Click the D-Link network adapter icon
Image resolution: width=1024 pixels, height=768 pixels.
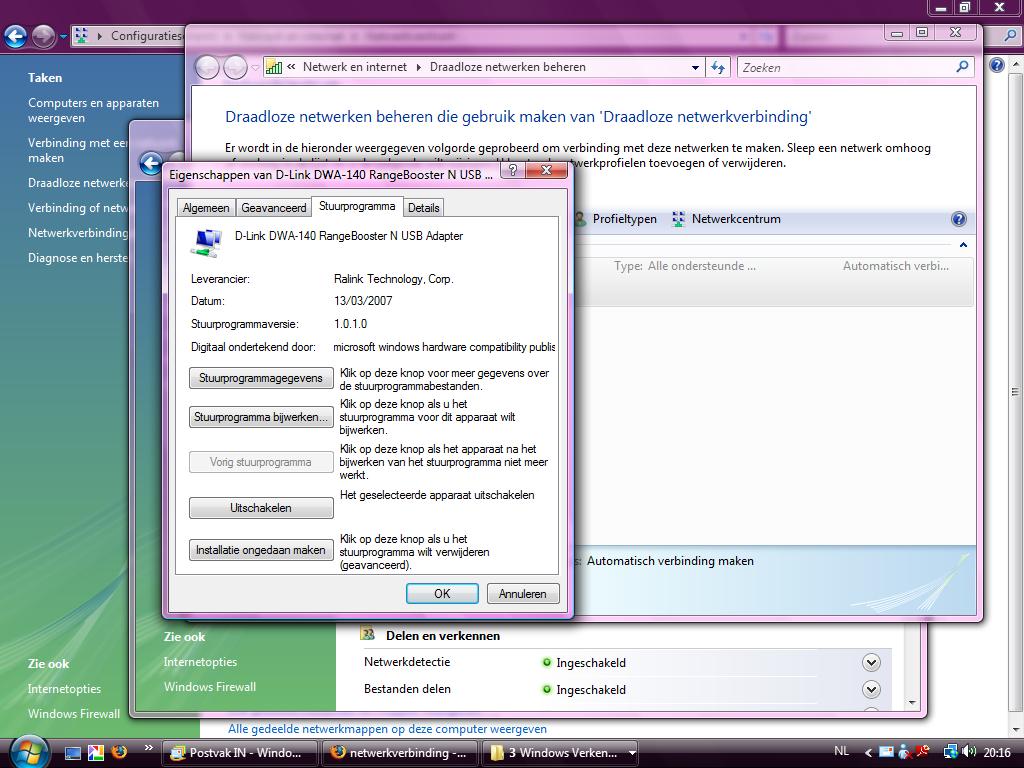206,242
